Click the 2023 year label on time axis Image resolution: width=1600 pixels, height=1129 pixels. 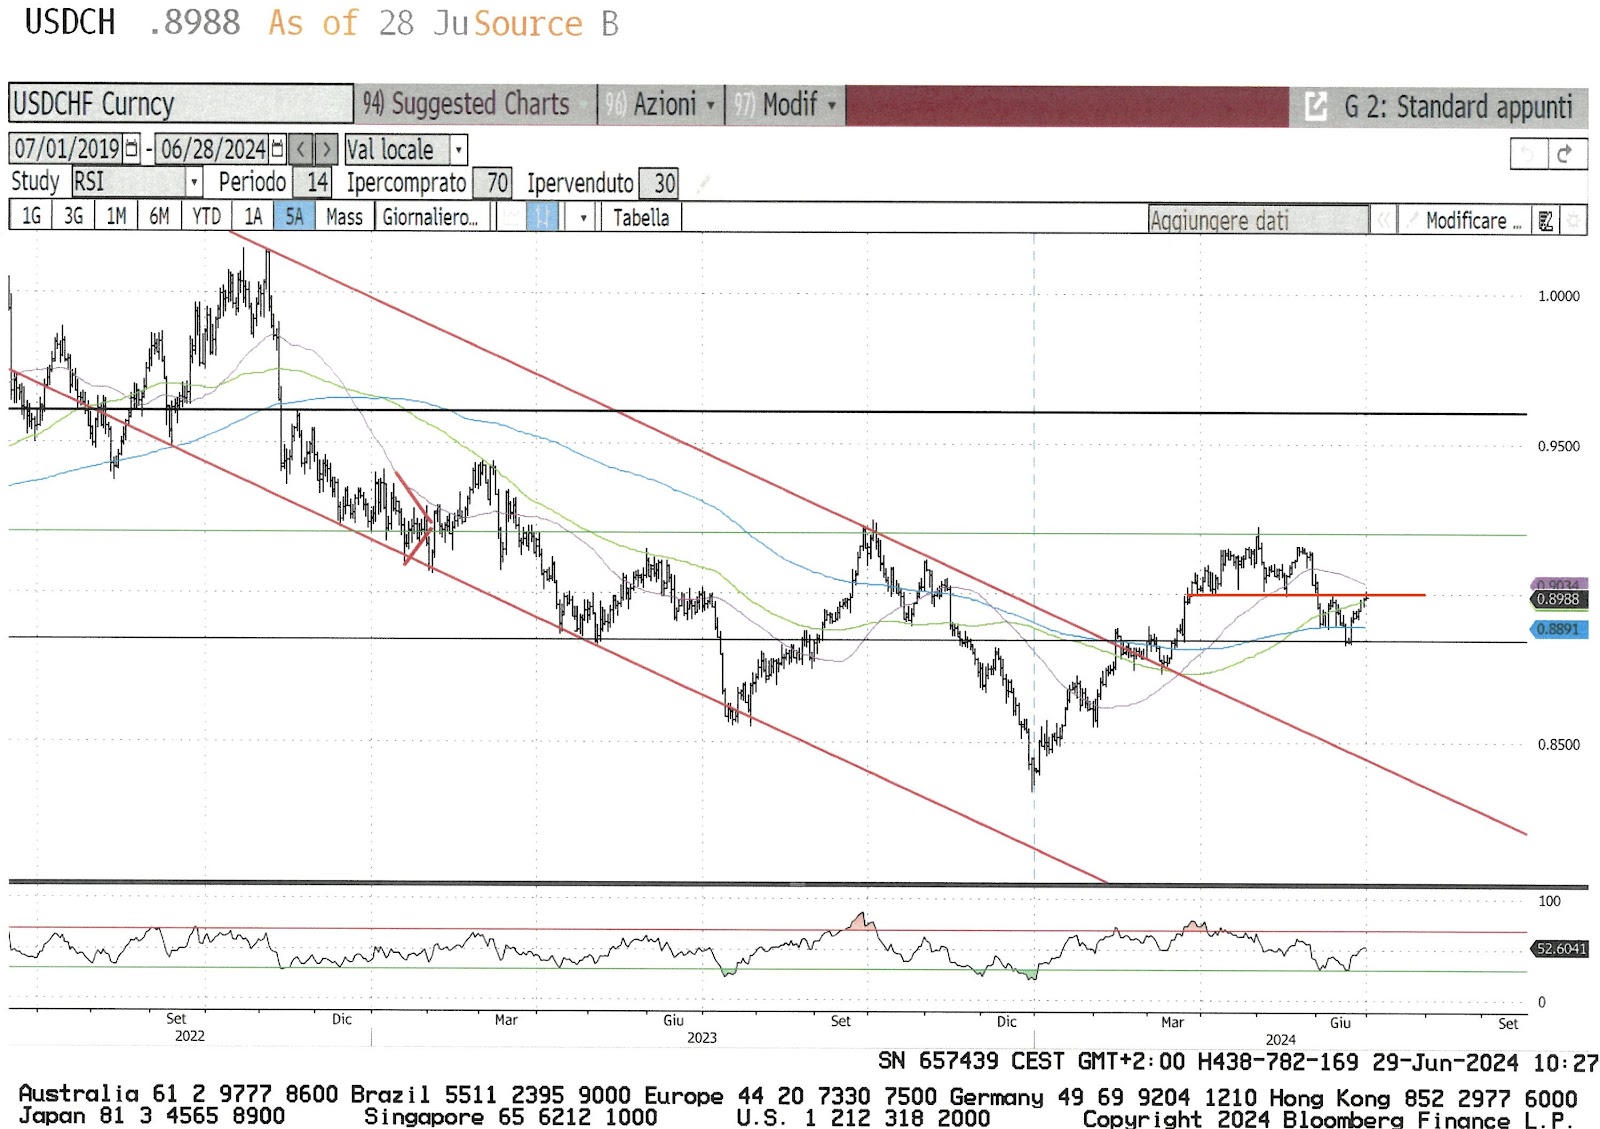[x=702, y=1037]
